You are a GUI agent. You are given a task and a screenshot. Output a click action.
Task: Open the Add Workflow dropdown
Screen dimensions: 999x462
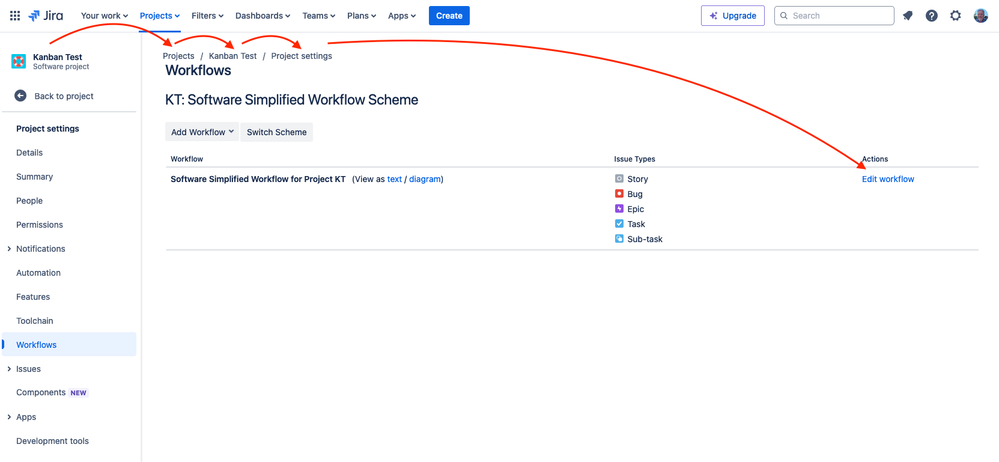202,132
